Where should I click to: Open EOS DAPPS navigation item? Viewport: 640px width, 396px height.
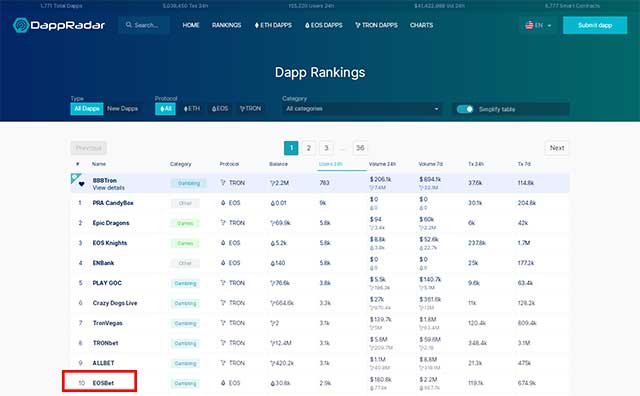(x=323, y=25)
